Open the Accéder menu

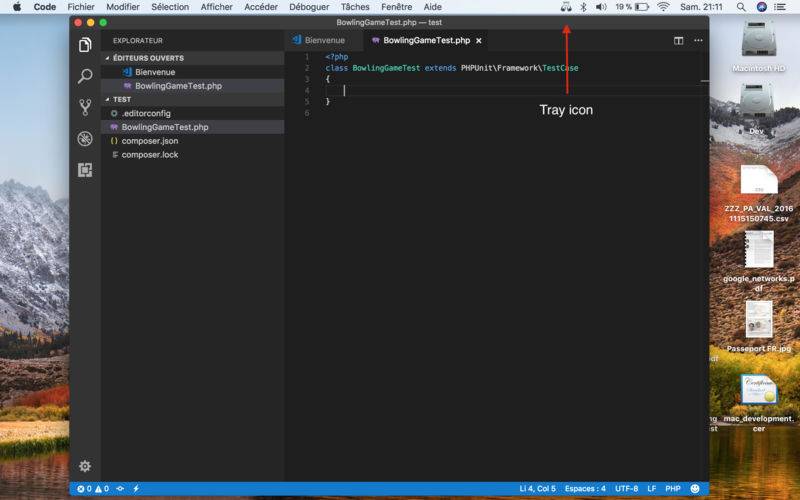click(x=261, y=7)
